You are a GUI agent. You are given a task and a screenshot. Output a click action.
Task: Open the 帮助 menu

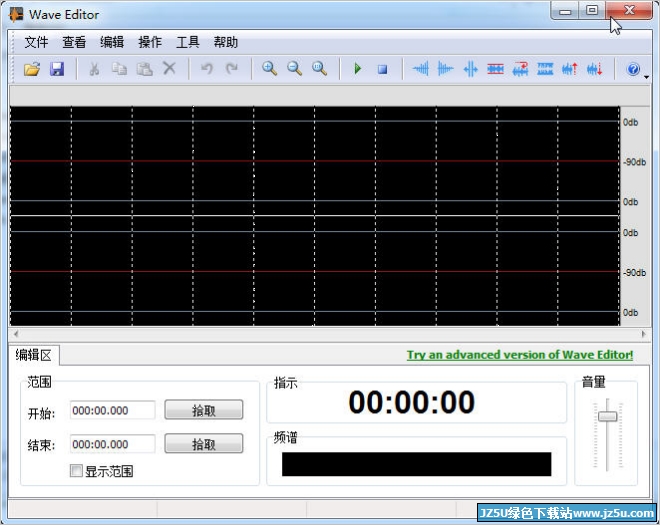[x=226, y=42]
